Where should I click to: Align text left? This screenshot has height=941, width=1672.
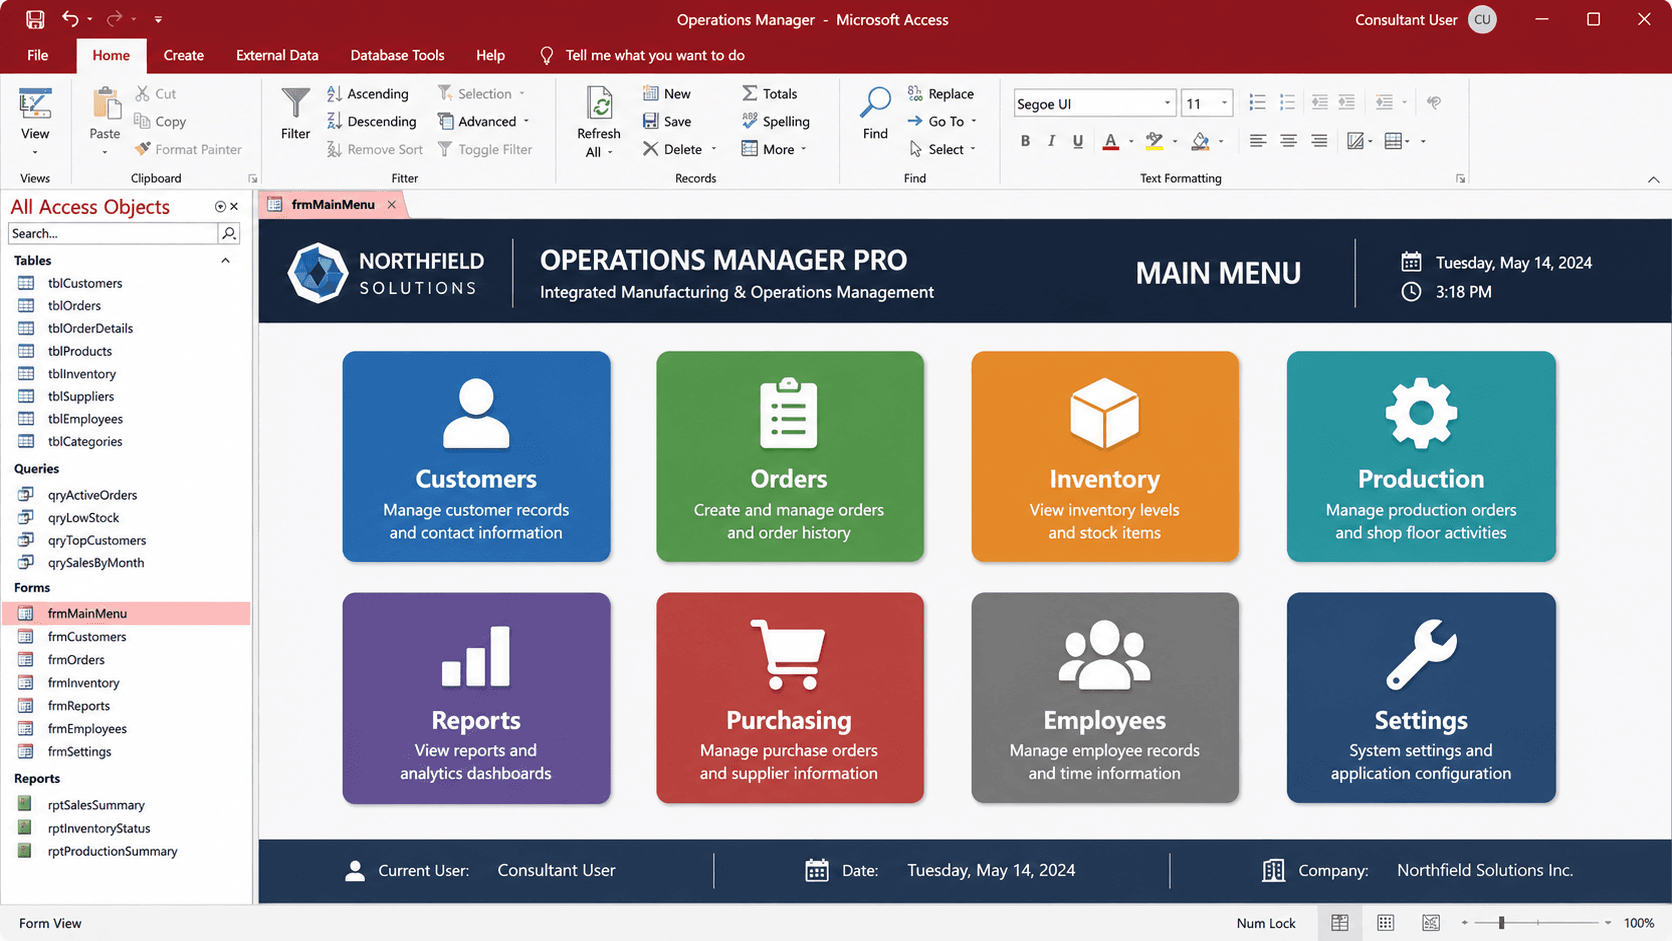pos(1257,141)
